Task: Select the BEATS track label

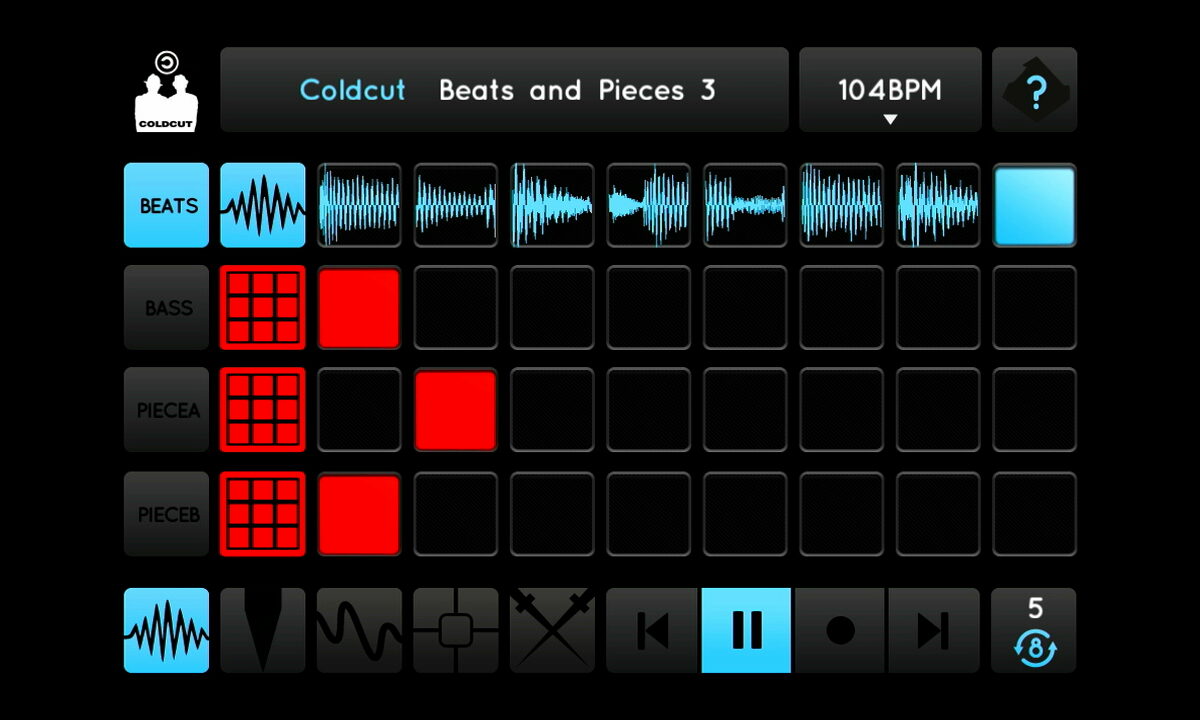Action: click(166, 205)
